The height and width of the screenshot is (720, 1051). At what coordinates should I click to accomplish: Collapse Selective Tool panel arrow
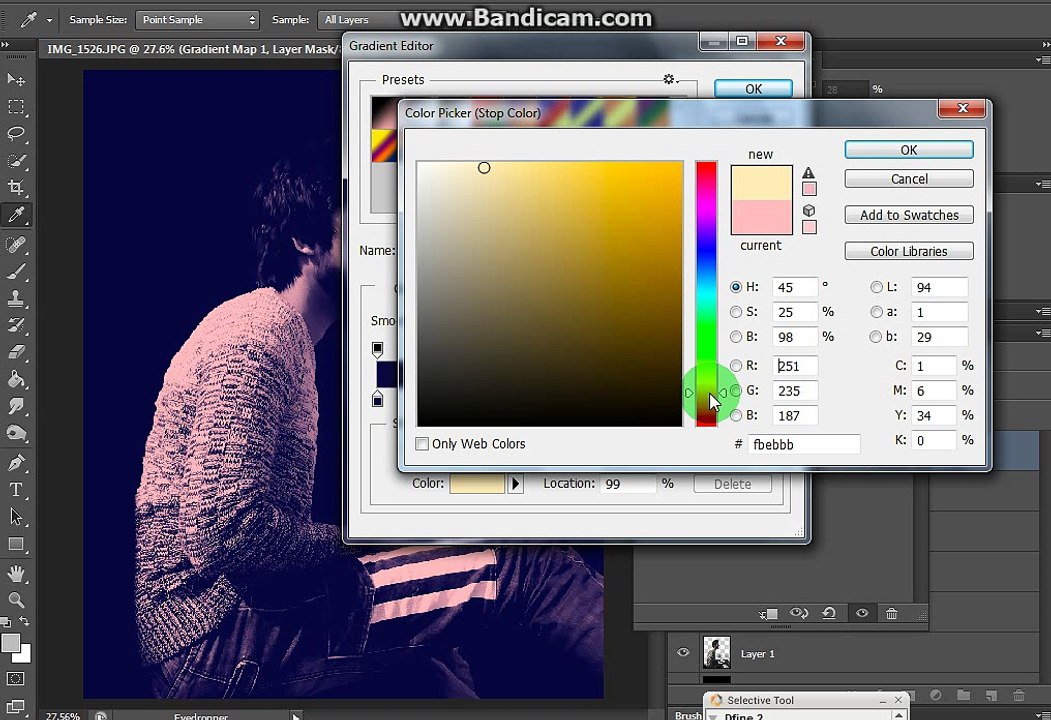pos(713,716)
